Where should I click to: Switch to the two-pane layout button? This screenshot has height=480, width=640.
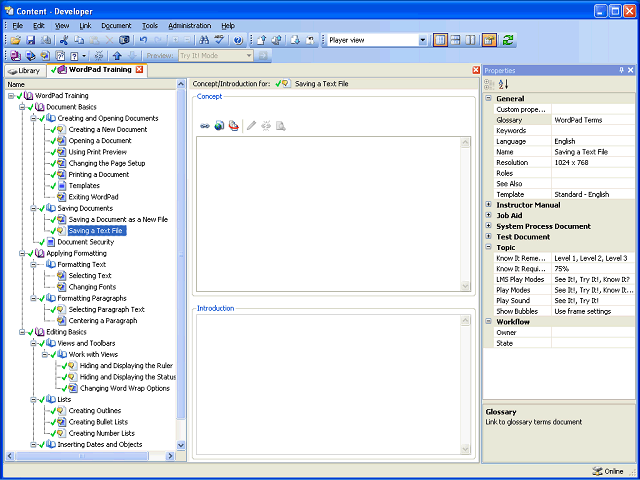point(471,40)
